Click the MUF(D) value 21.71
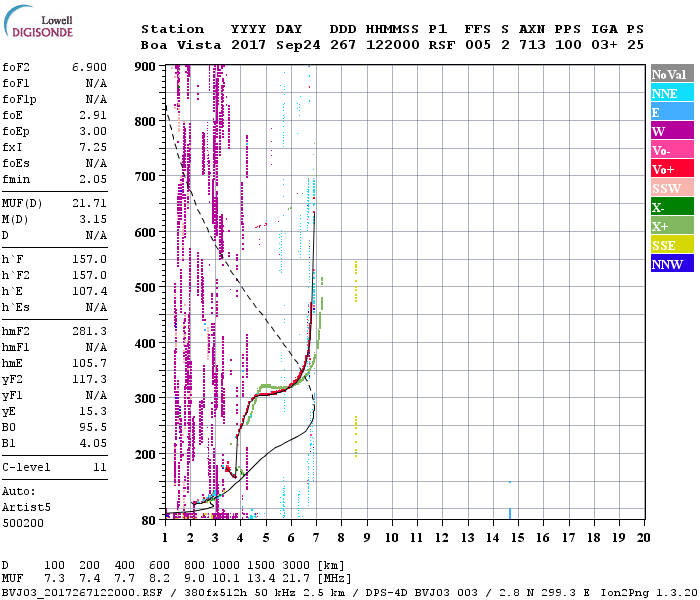 pyautogui.click(x=89, y=204)
